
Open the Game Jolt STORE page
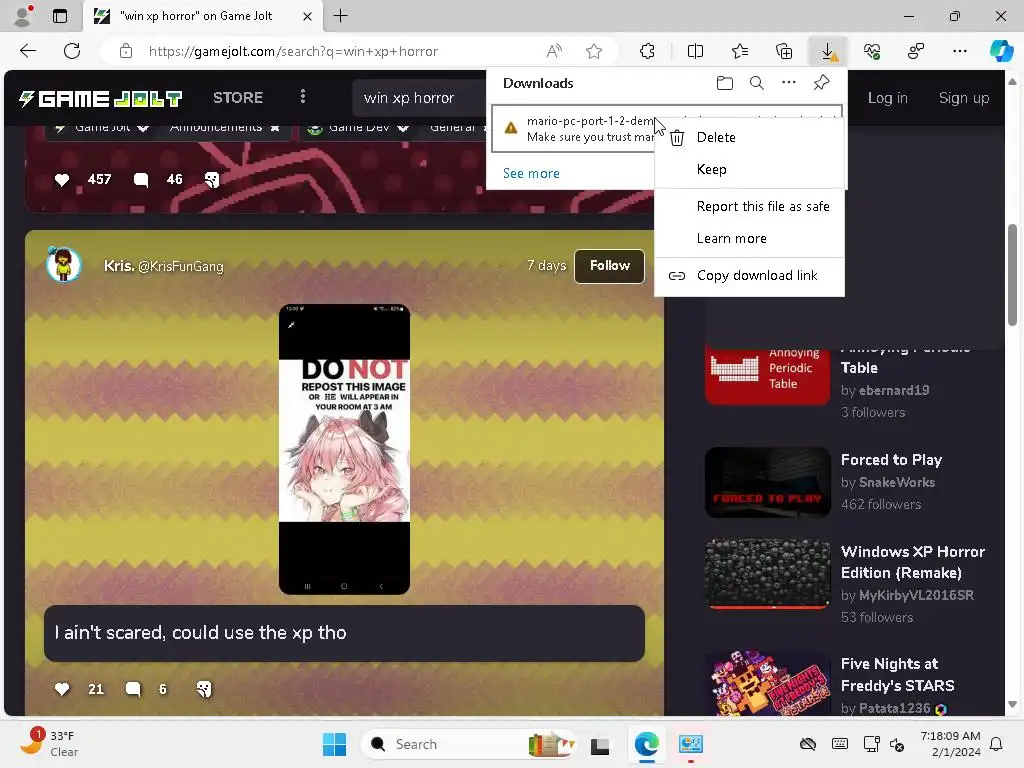click(238, 98)
